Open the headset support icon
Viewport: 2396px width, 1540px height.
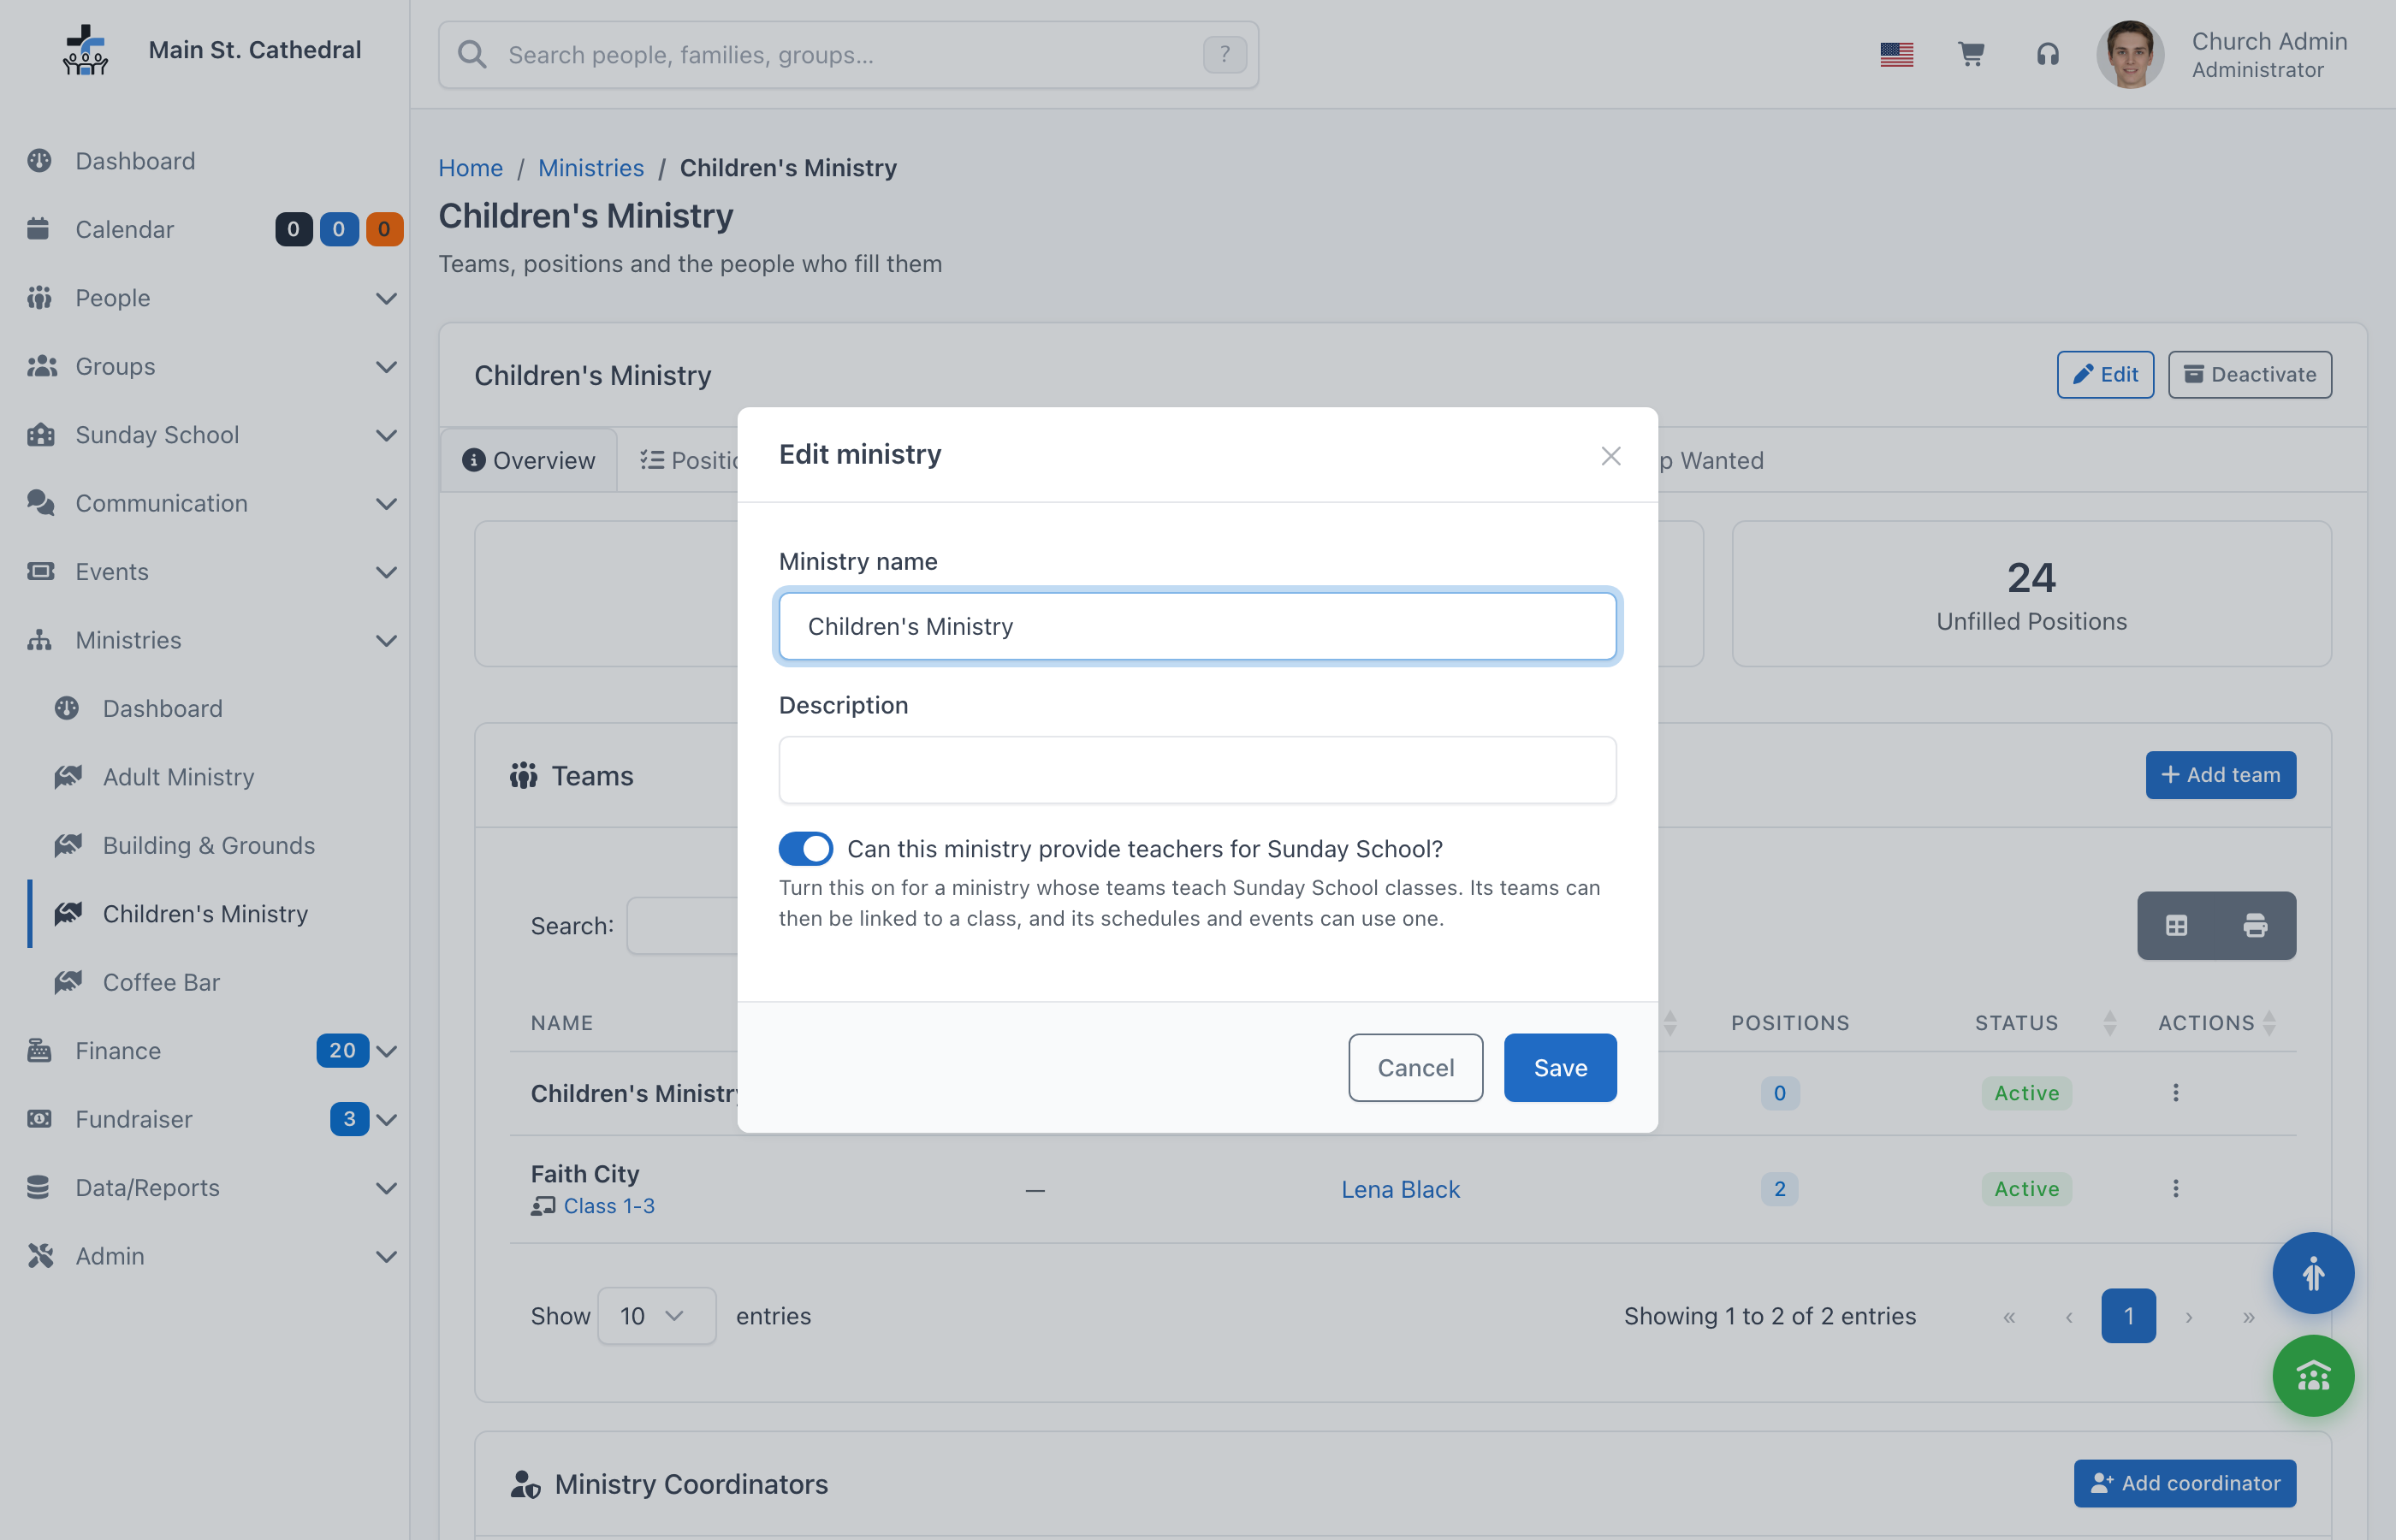[x=2047, y=54]
